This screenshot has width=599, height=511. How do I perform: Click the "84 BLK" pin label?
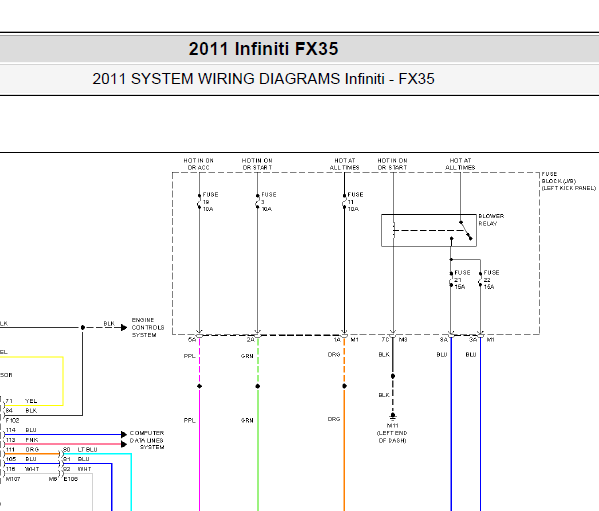[21, 411]
